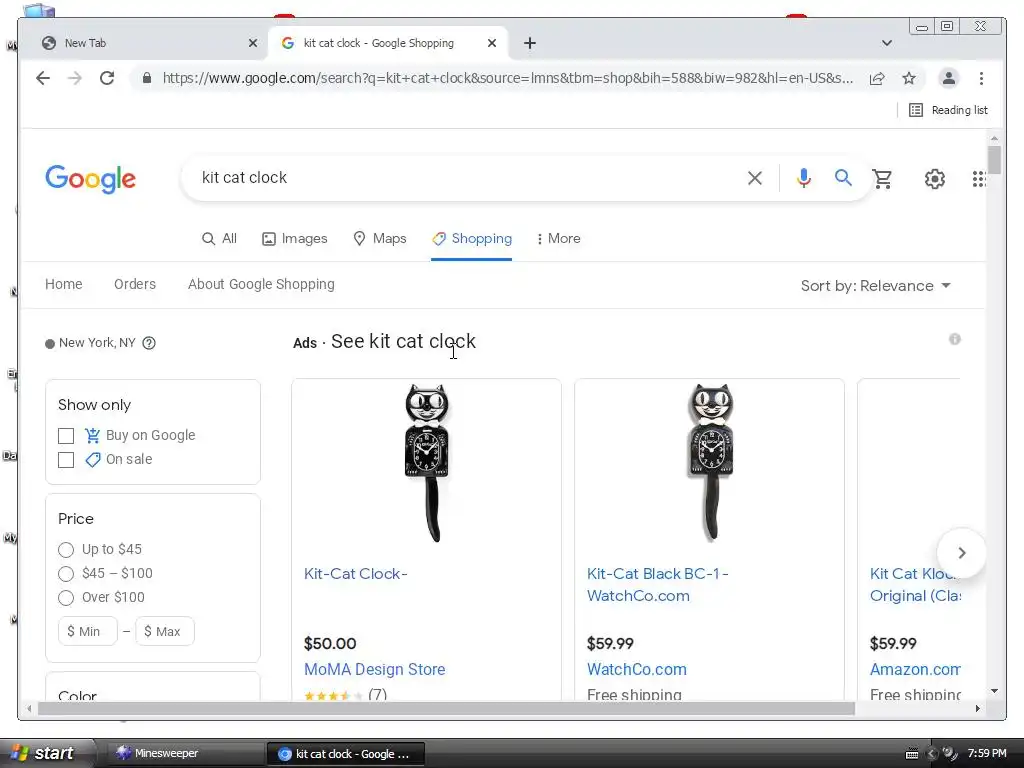Click the help icon beside New York, NY
The width and height of the screenshot is (1024, 768).
click(149, 343)
